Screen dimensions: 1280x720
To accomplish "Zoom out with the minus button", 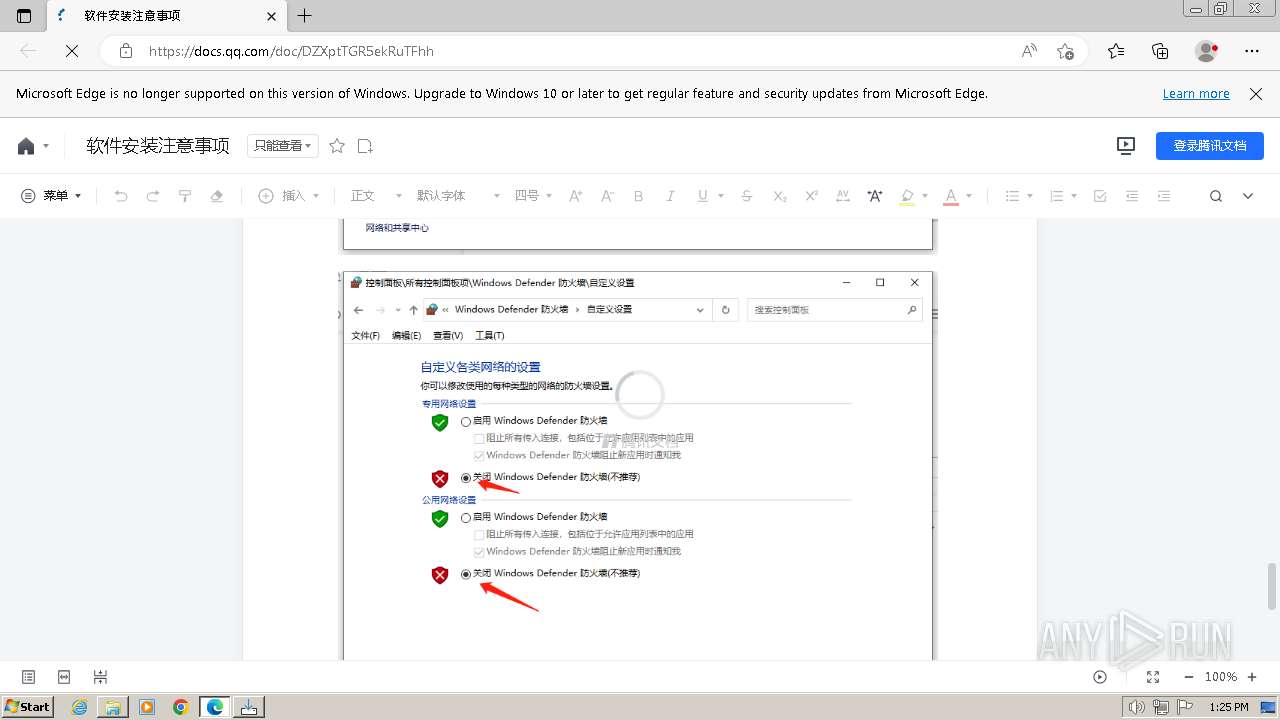I will 1189,677.
